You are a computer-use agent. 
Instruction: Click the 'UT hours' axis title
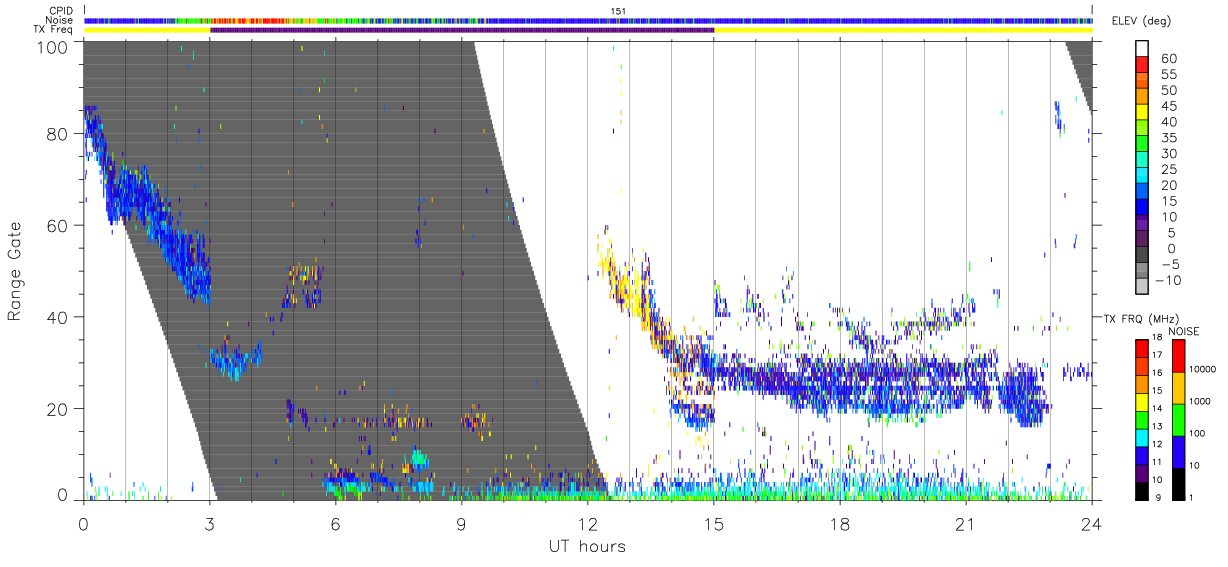587,546
